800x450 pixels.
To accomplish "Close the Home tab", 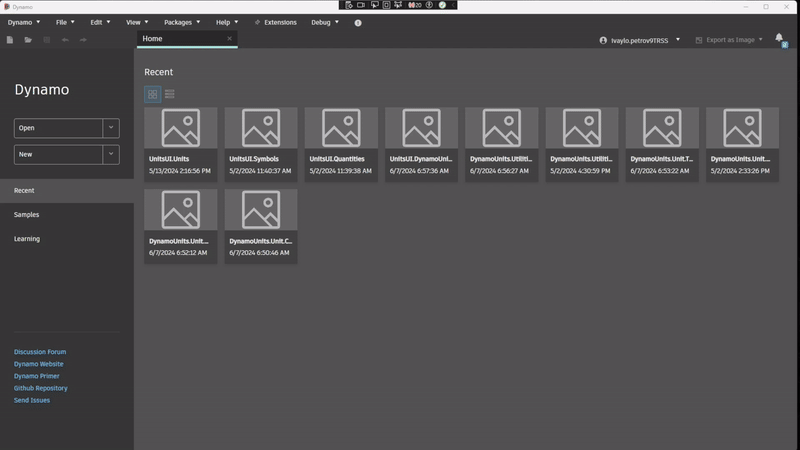I will tap(229, 39).
